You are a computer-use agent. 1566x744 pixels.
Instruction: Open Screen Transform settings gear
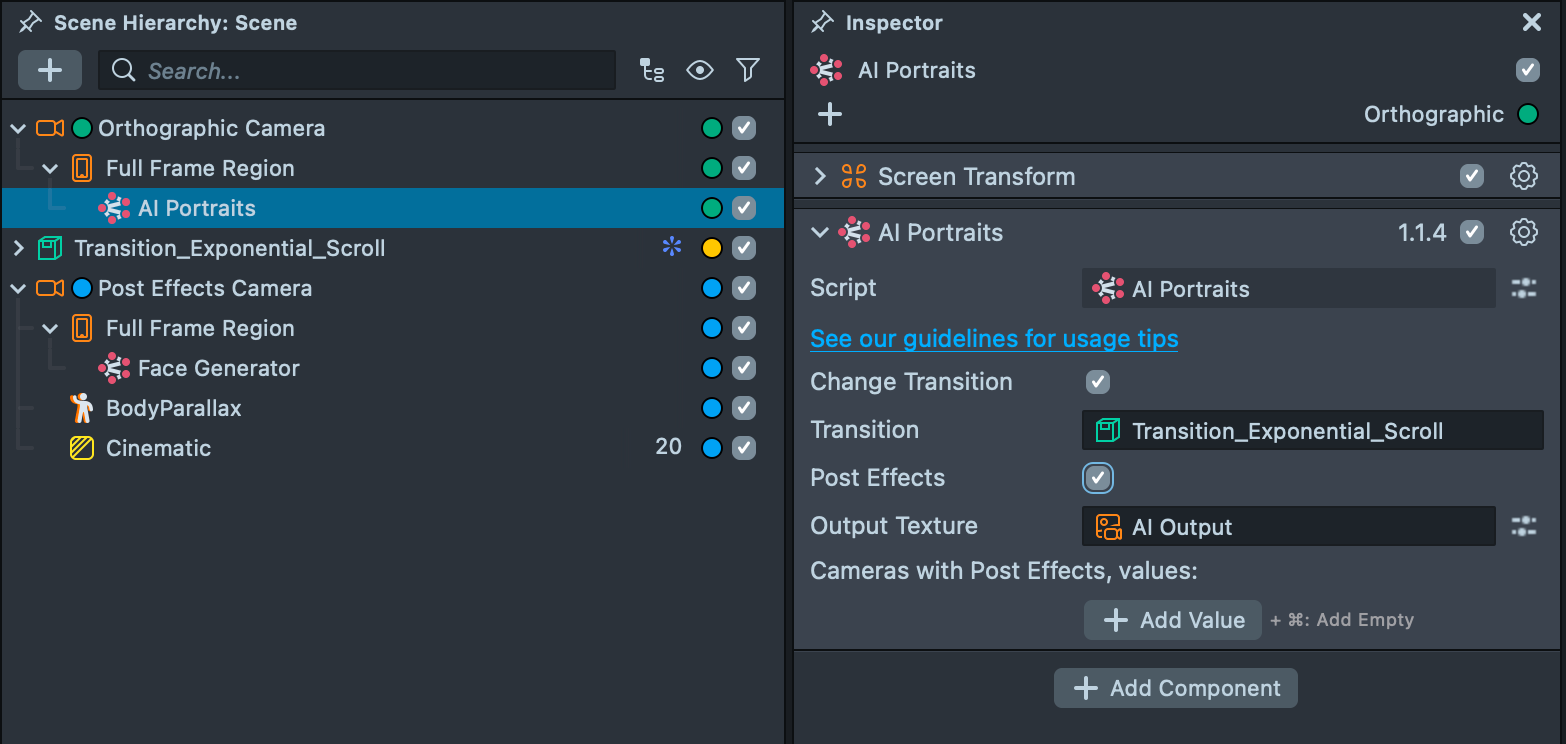click(1523, 177)
